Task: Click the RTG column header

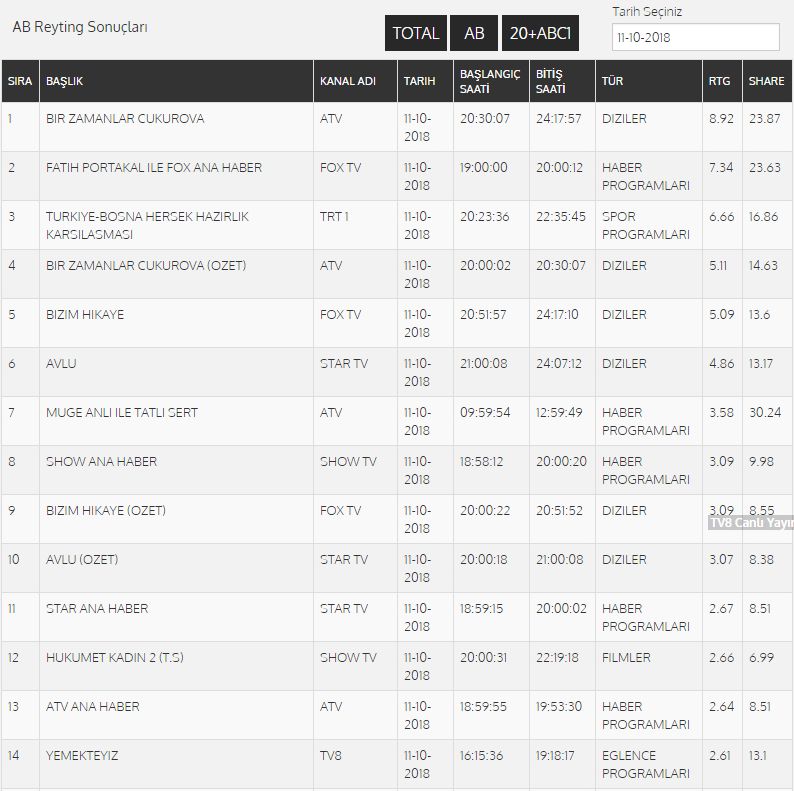Action: (719, 81)
